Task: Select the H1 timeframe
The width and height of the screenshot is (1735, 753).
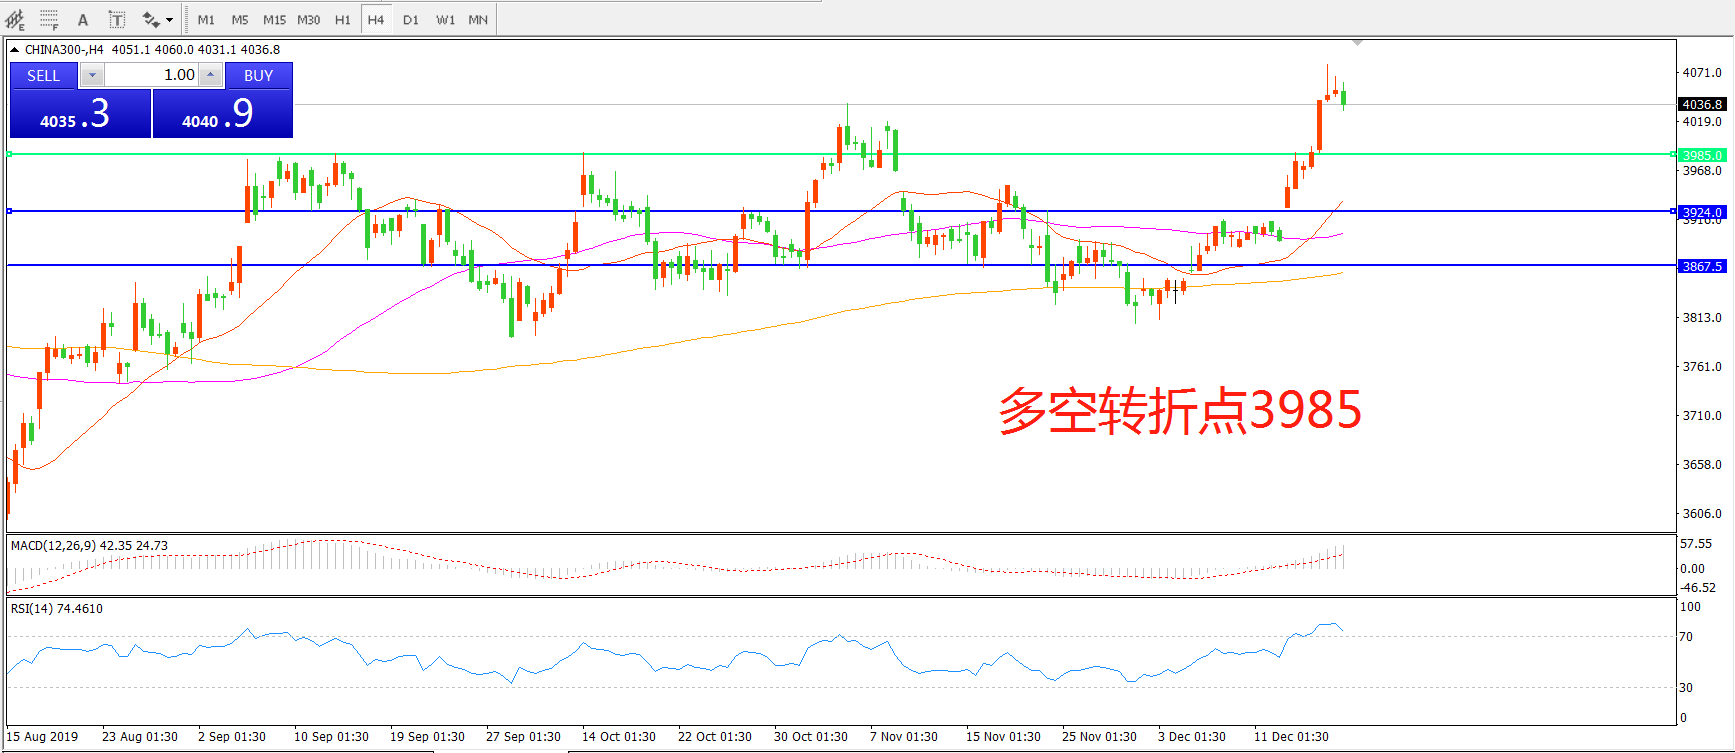Action: (342, 19)
